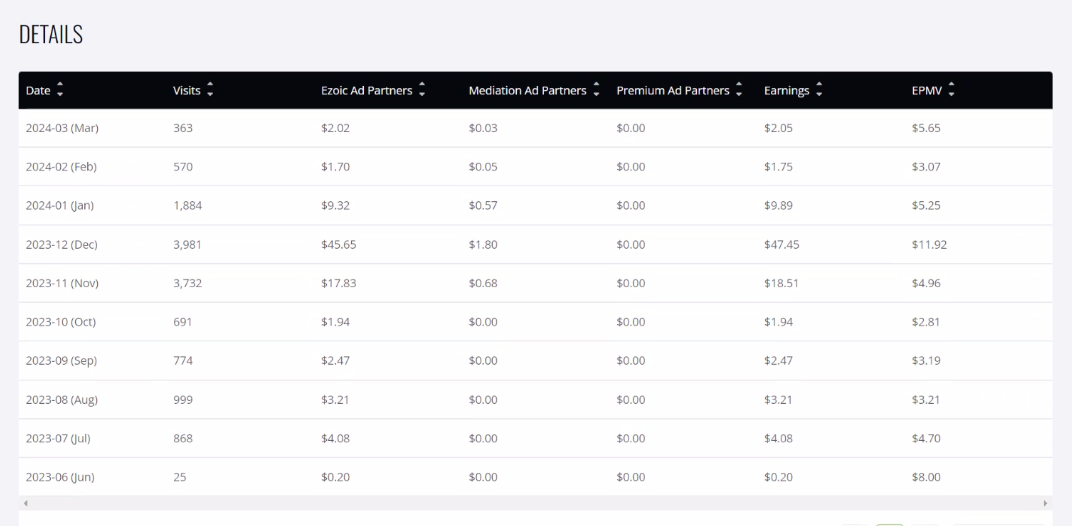The image size is (1072, 526).
Task: Select the 2023-12 (Dec) row date
Action: tap(62, 244)
